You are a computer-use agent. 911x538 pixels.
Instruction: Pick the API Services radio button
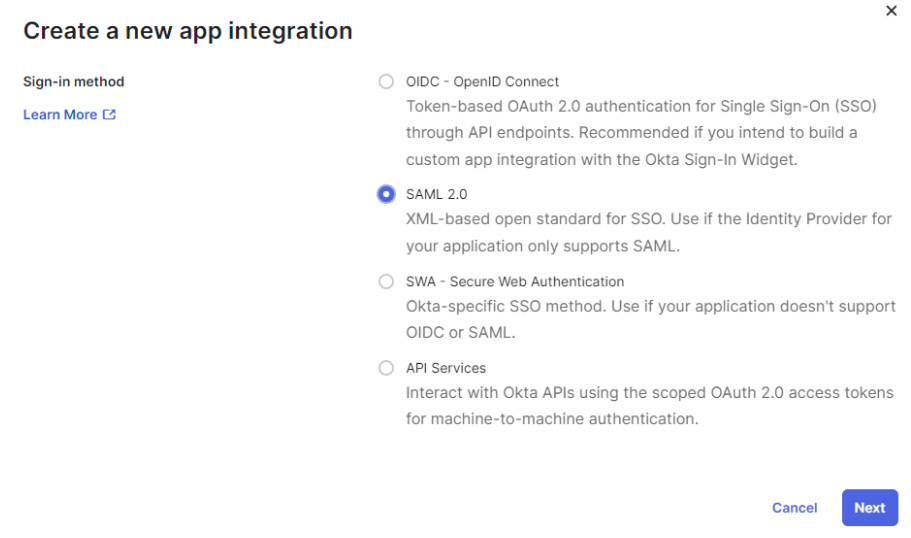[386, 368]
